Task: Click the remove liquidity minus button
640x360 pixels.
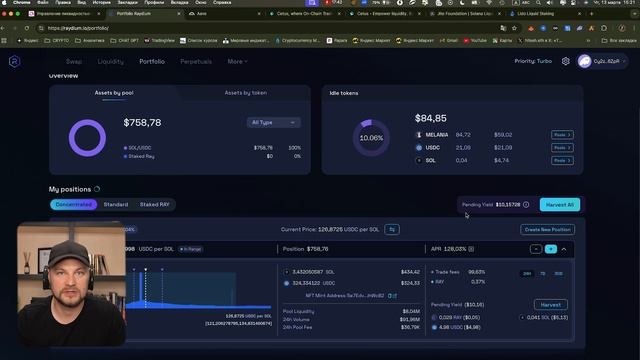Action: click(x=536, y=249)
